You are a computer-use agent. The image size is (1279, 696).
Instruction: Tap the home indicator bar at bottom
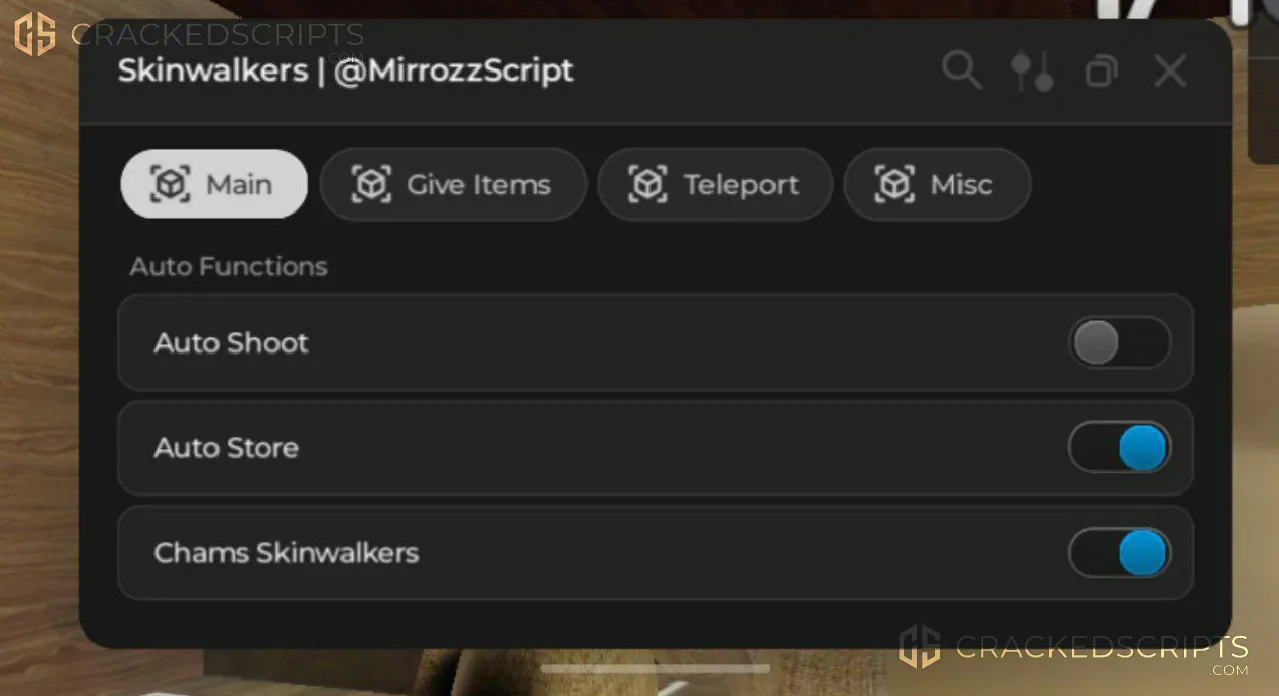click(x=655, y=669)
